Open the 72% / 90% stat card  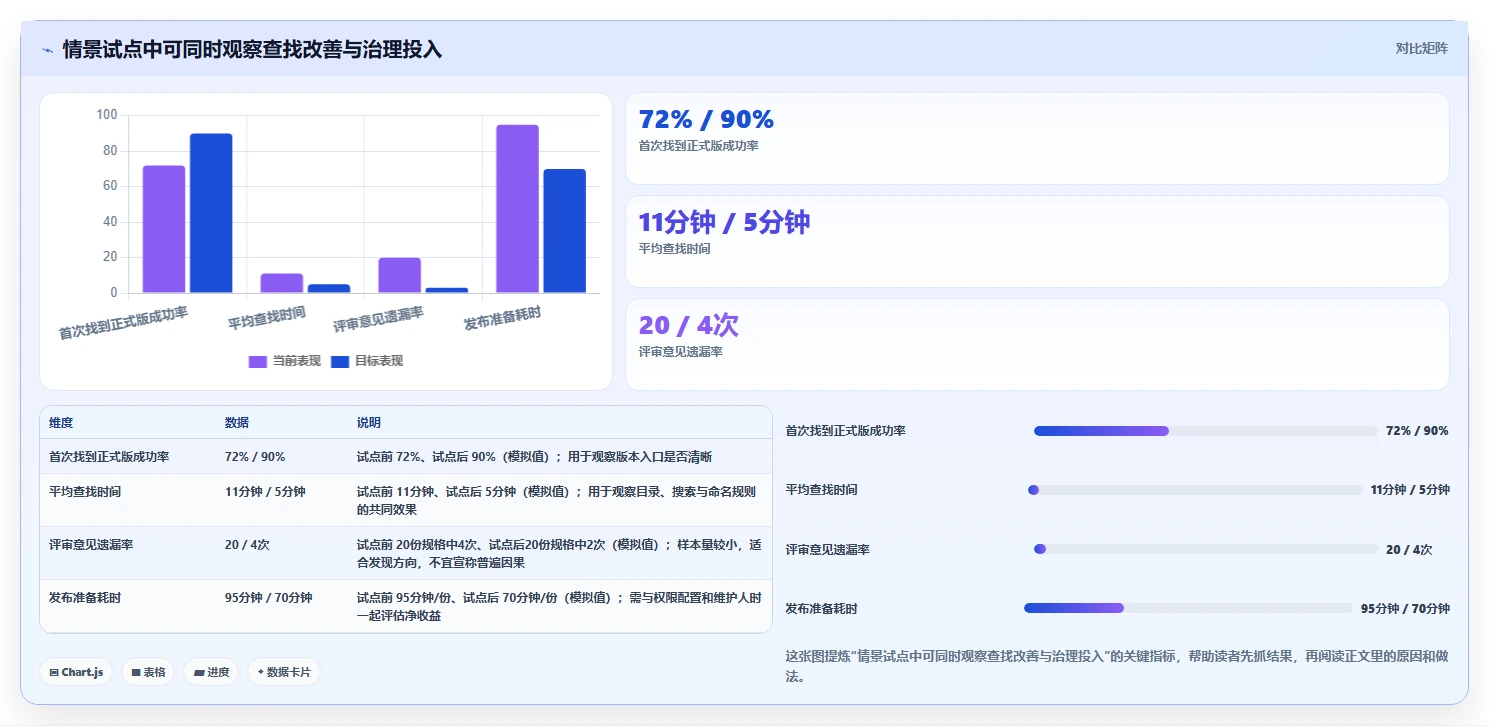pyautogui.click(x=1037, y=138)
